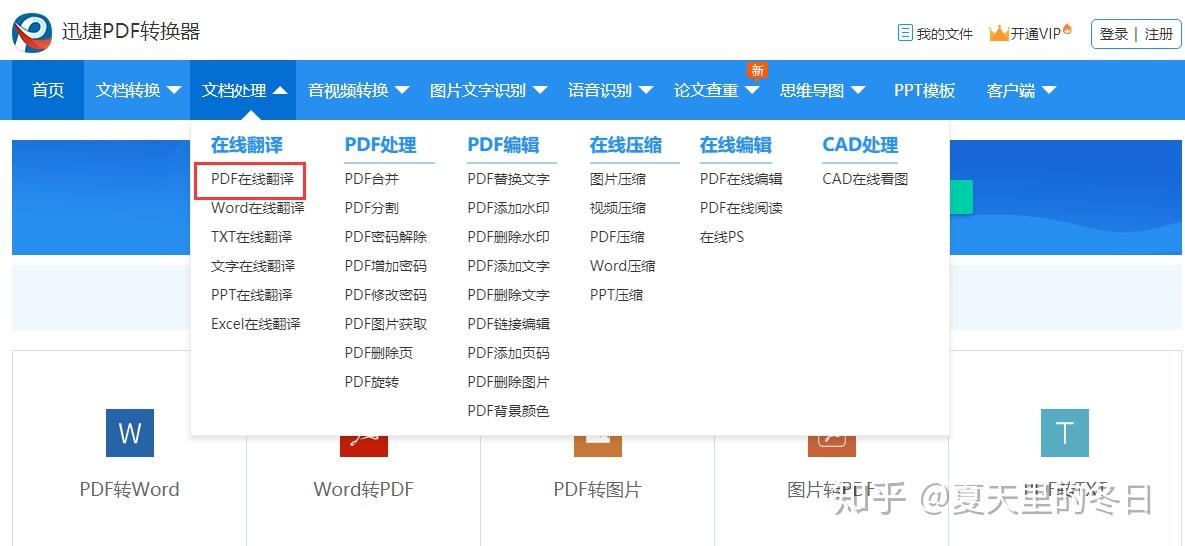Open 我的文件 file list icon
Image resolution: width=1185 pixels, height=546 pixels.
point(905,33)
